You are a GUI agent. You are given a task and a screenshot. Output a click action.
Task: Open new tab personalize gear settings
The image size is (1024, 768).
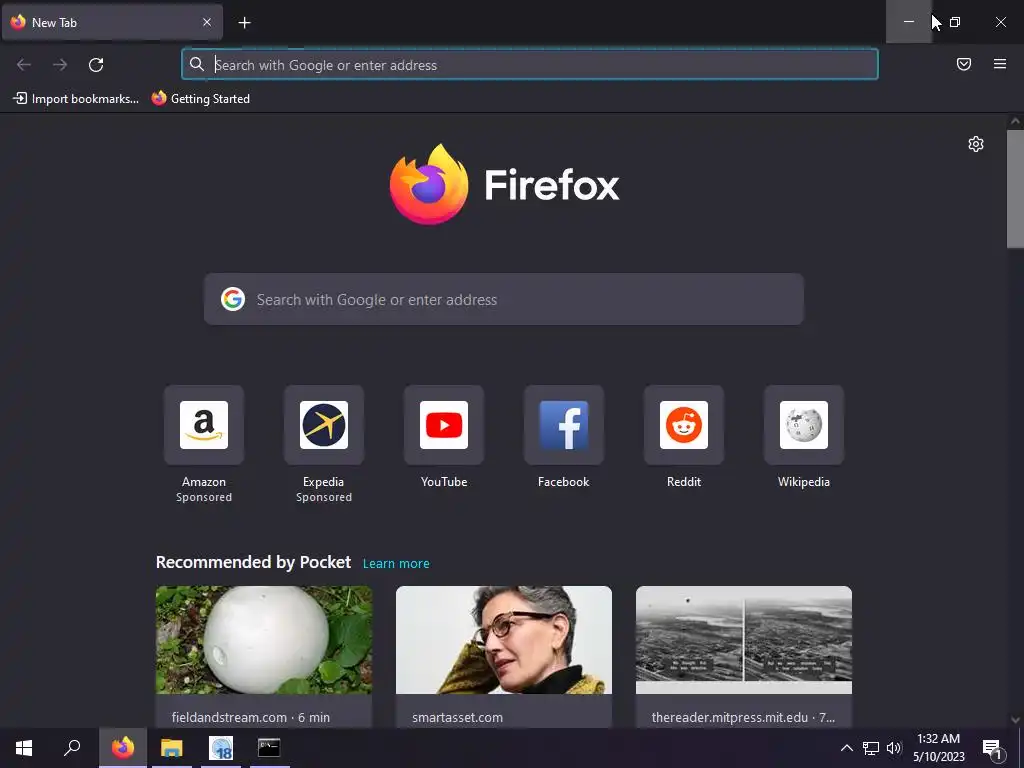[x=975, y=144]
